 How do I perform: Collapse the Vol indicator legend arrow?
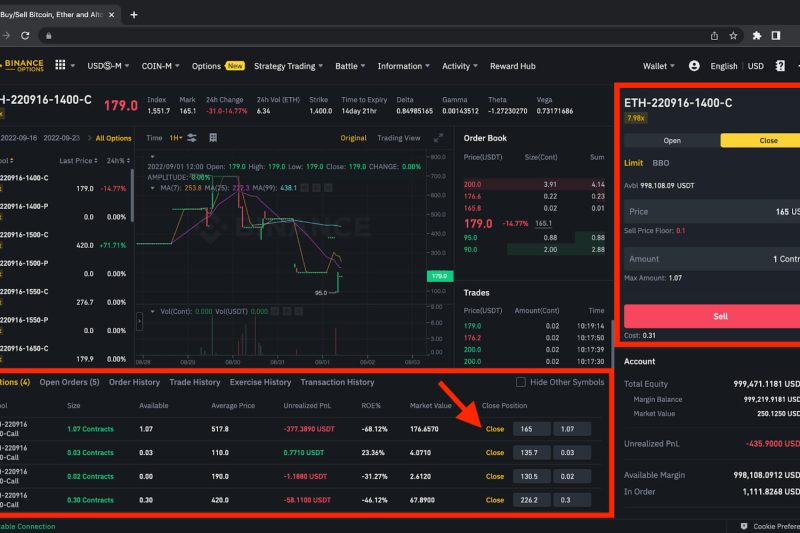(153, 311)
